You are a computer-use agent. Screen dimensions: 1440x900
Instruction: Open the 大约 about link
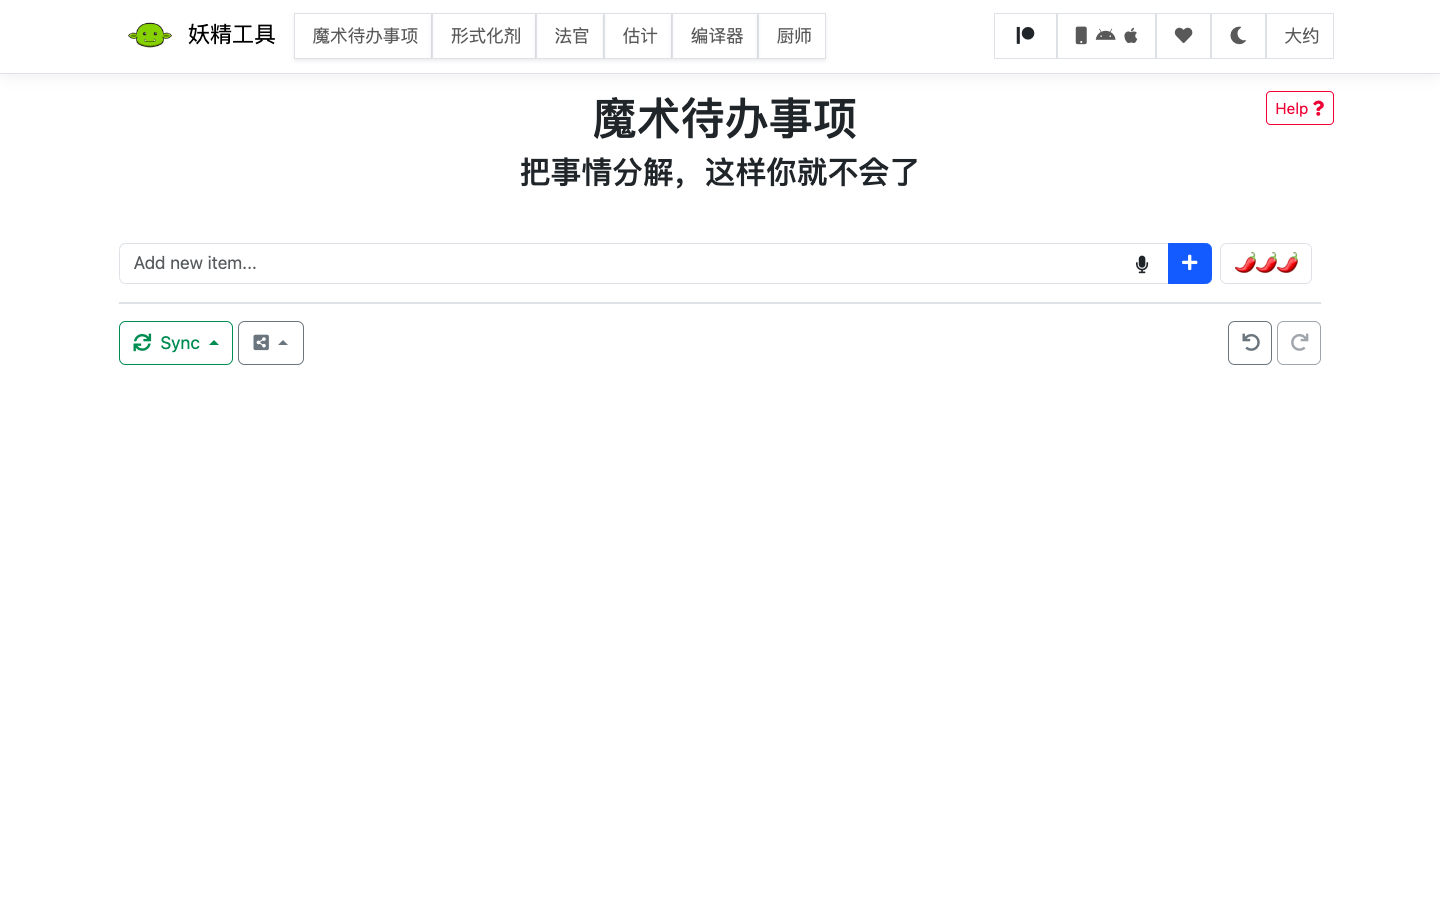click(x=1300, y=36)
